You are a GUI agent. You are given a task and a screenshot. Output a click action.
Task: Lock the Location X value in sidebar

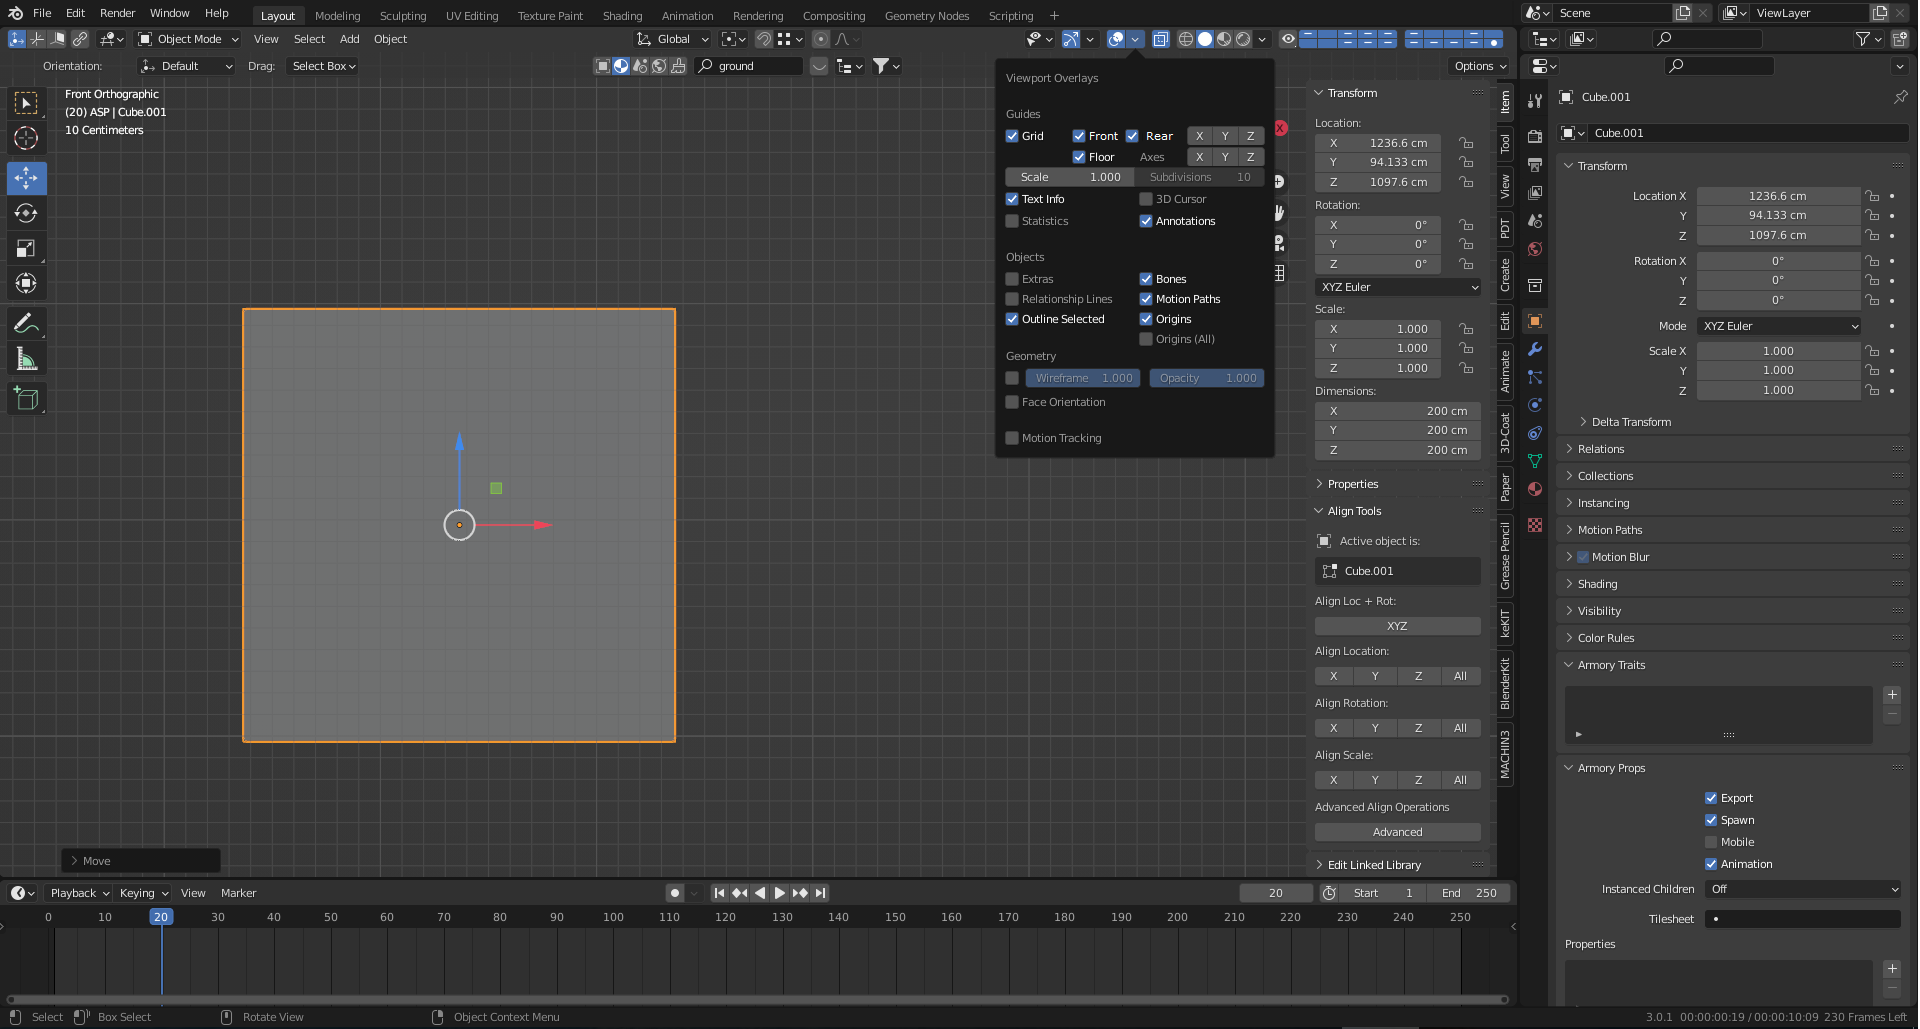pos(1466,143)
